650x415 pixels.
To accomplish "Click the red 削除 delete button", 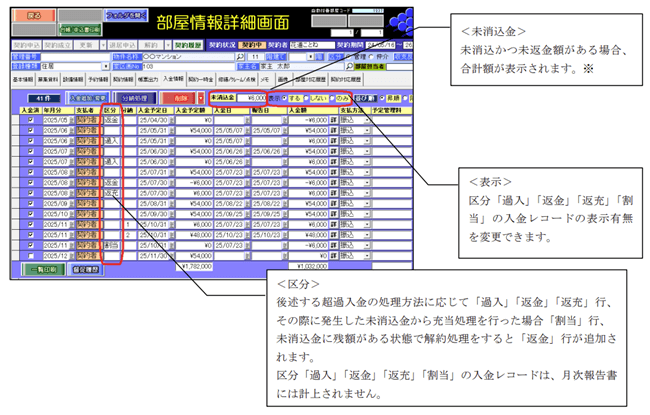I will [x=180, y=99].
